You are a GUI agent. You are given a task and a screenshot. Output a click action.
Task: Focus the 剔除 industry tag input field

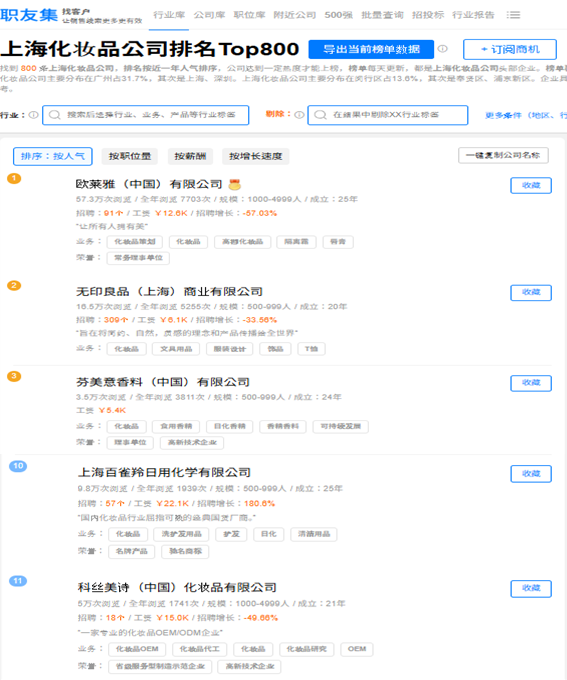point(387,115)
